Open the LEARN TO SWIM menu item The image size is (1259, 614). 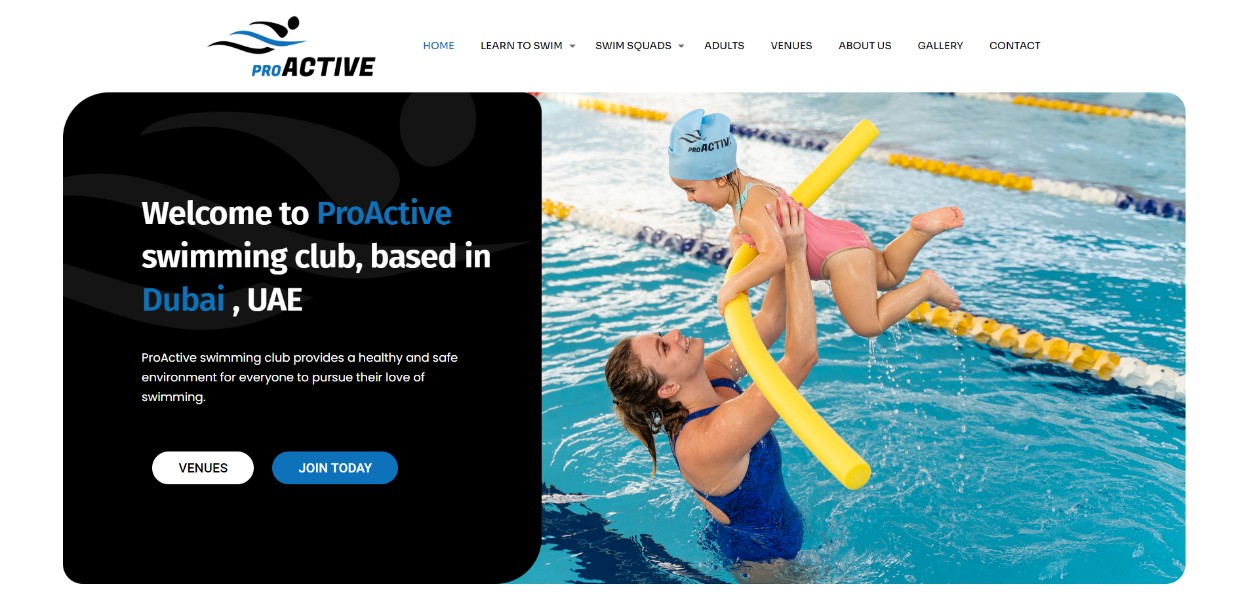point(521,46)
